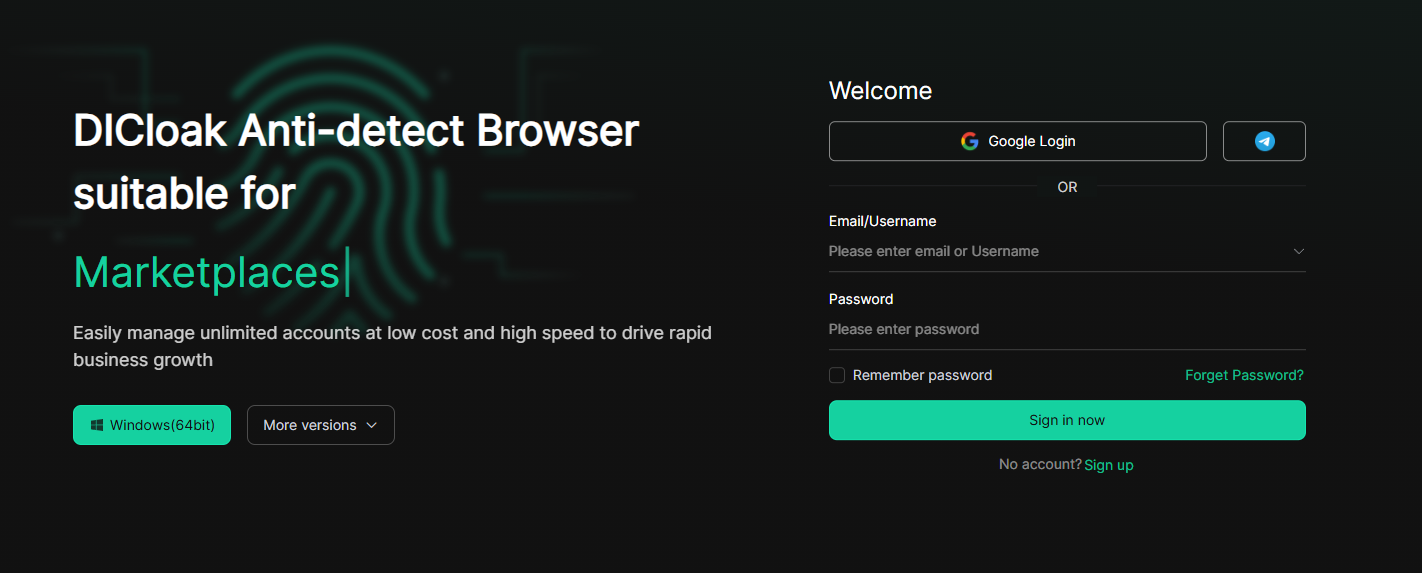Click the "Remember password" label text
1422x573 pixels.
coord(922,375)
